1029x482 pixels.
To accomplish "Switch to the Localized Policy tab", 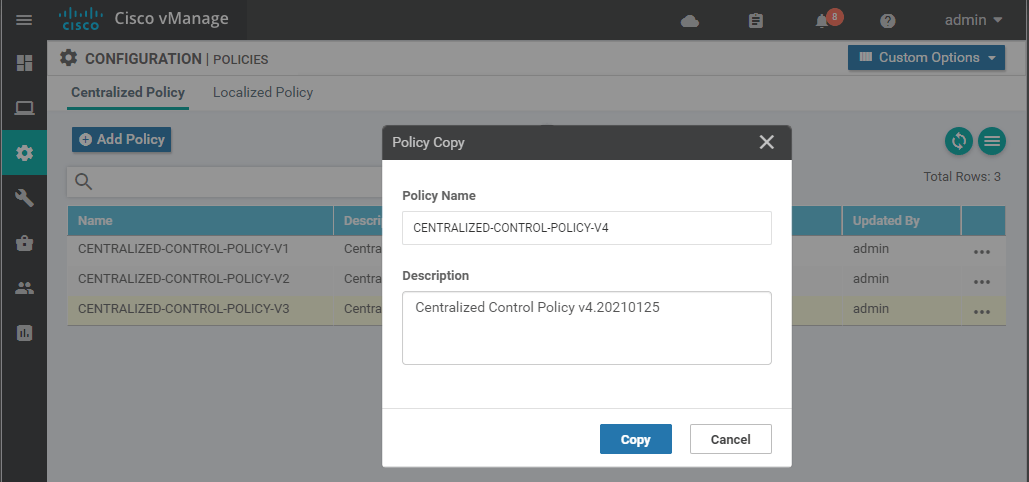I will 262,93.
